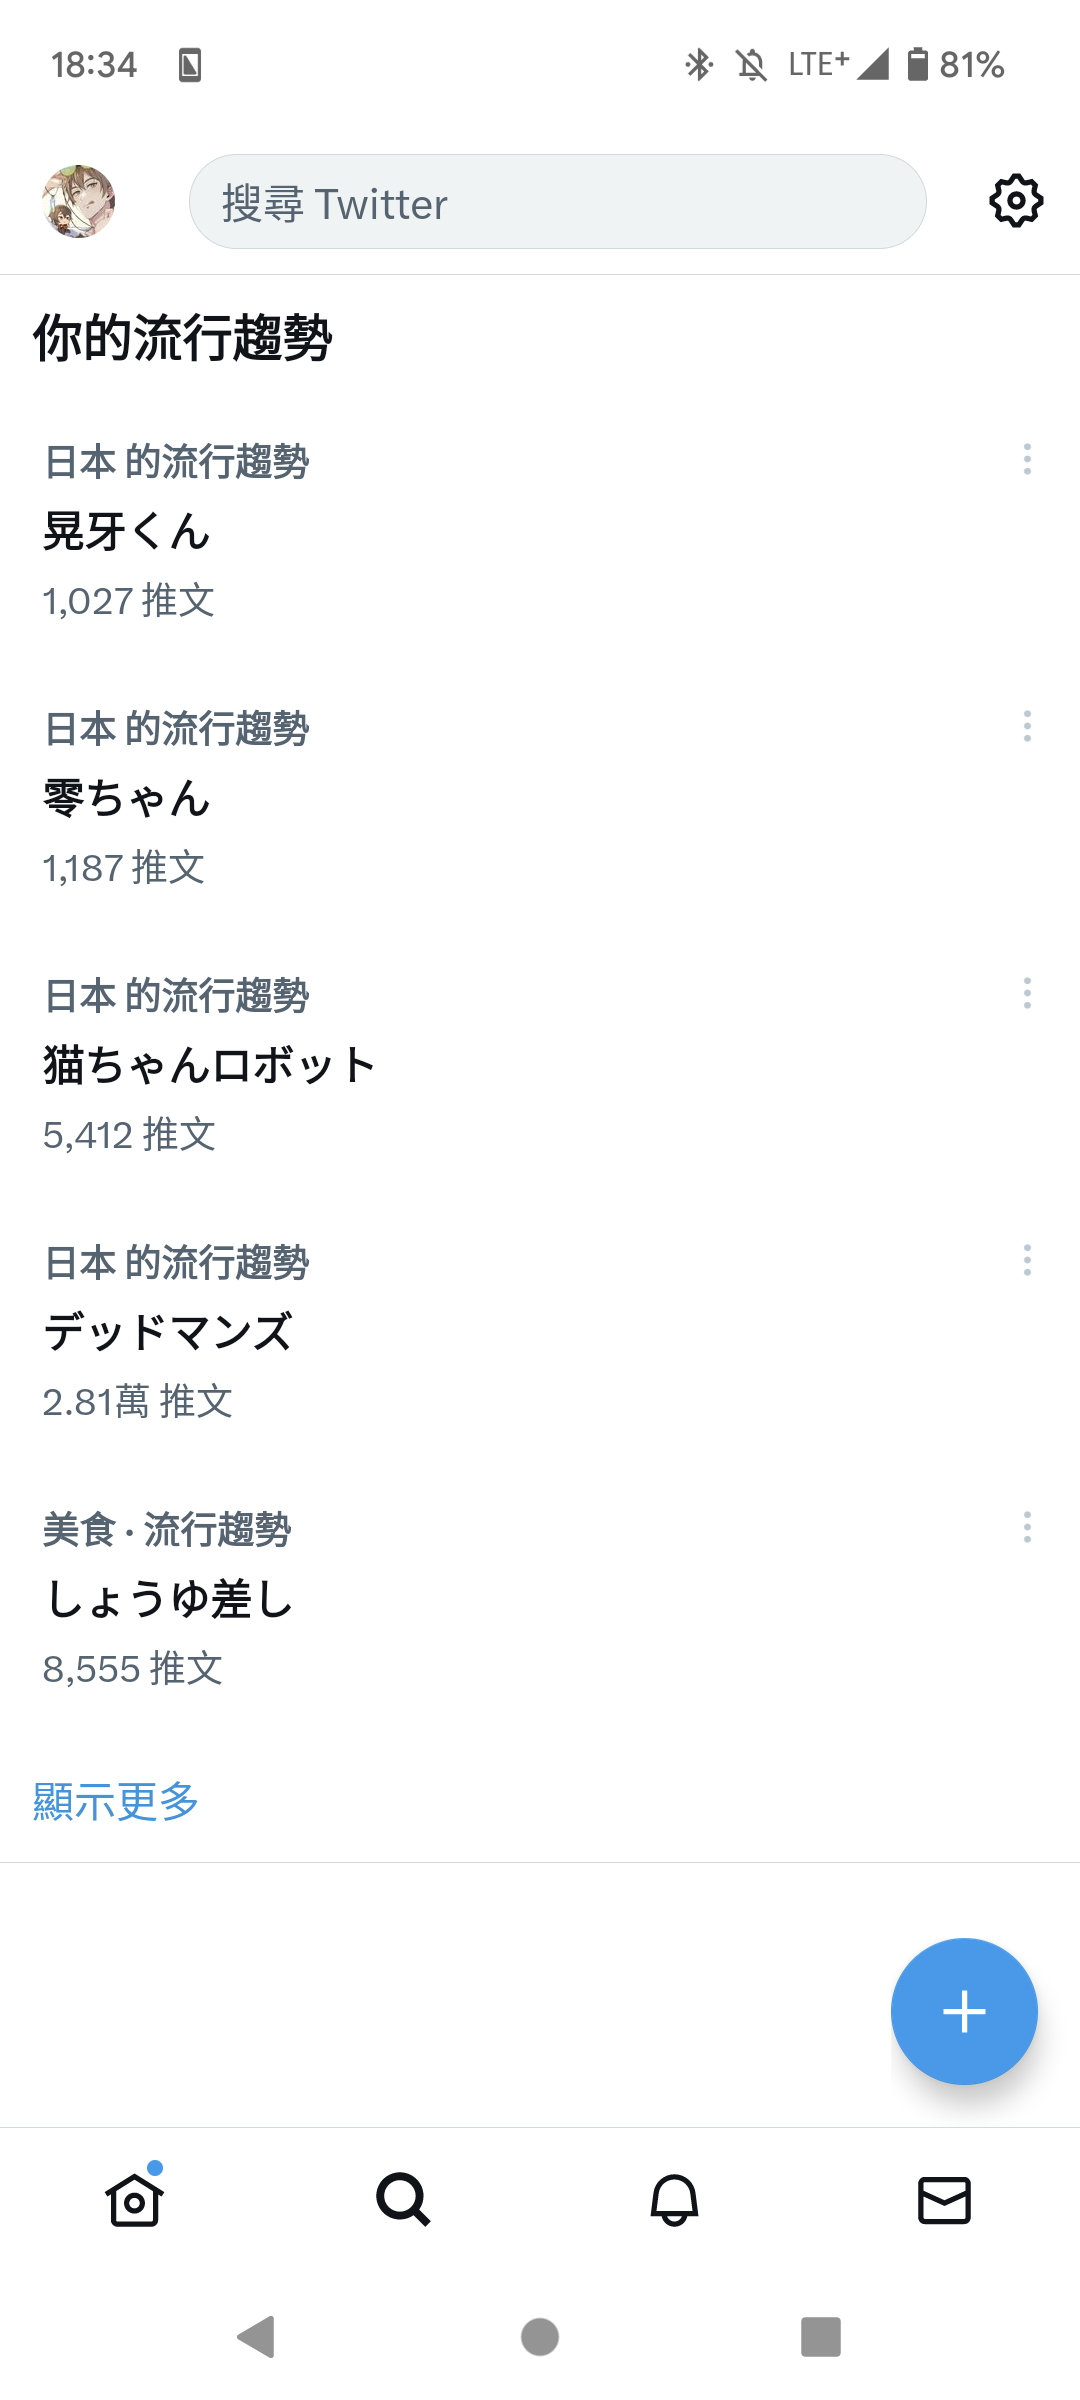This screenshot has height=2400, width=1080.
Task: Go to the Home tab icon
Action: tap(135, 2198)
